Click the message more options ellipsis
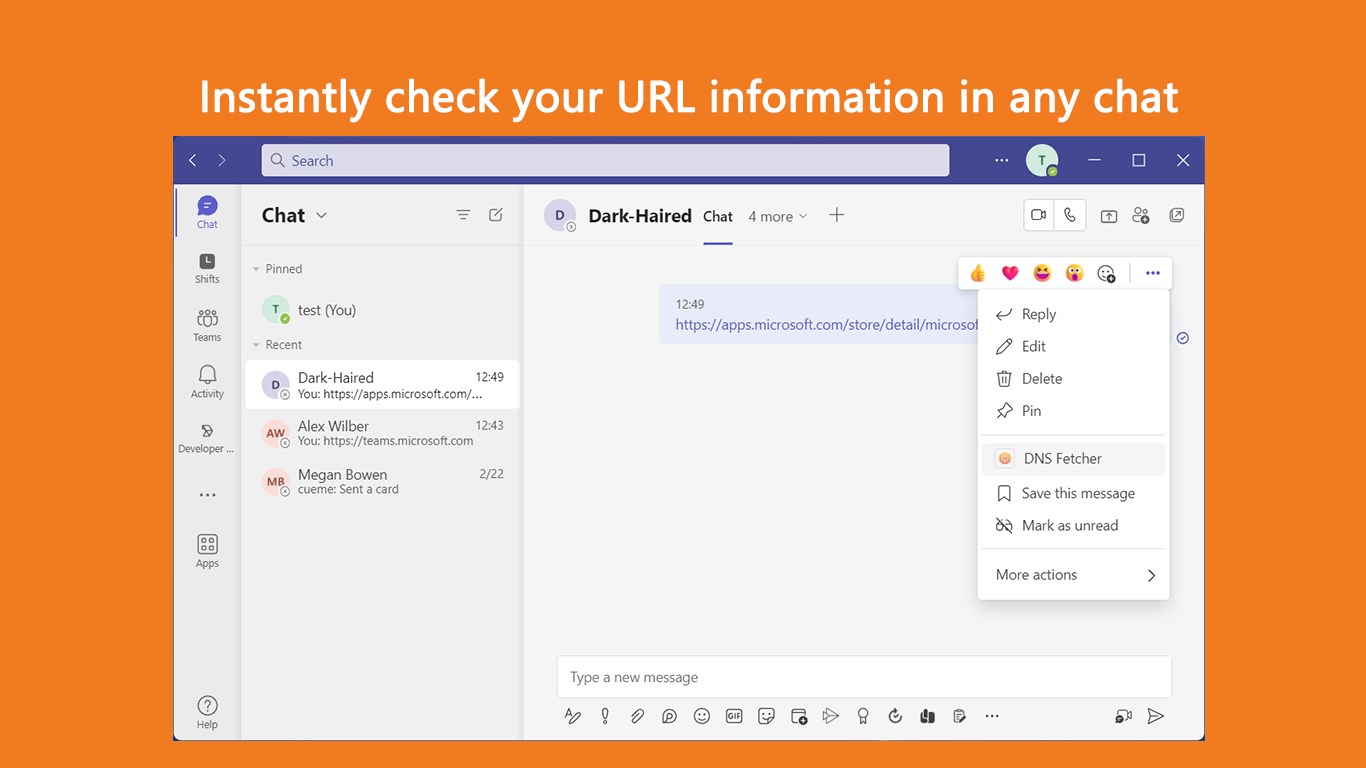1366x768 pixels. point(1153,273)
